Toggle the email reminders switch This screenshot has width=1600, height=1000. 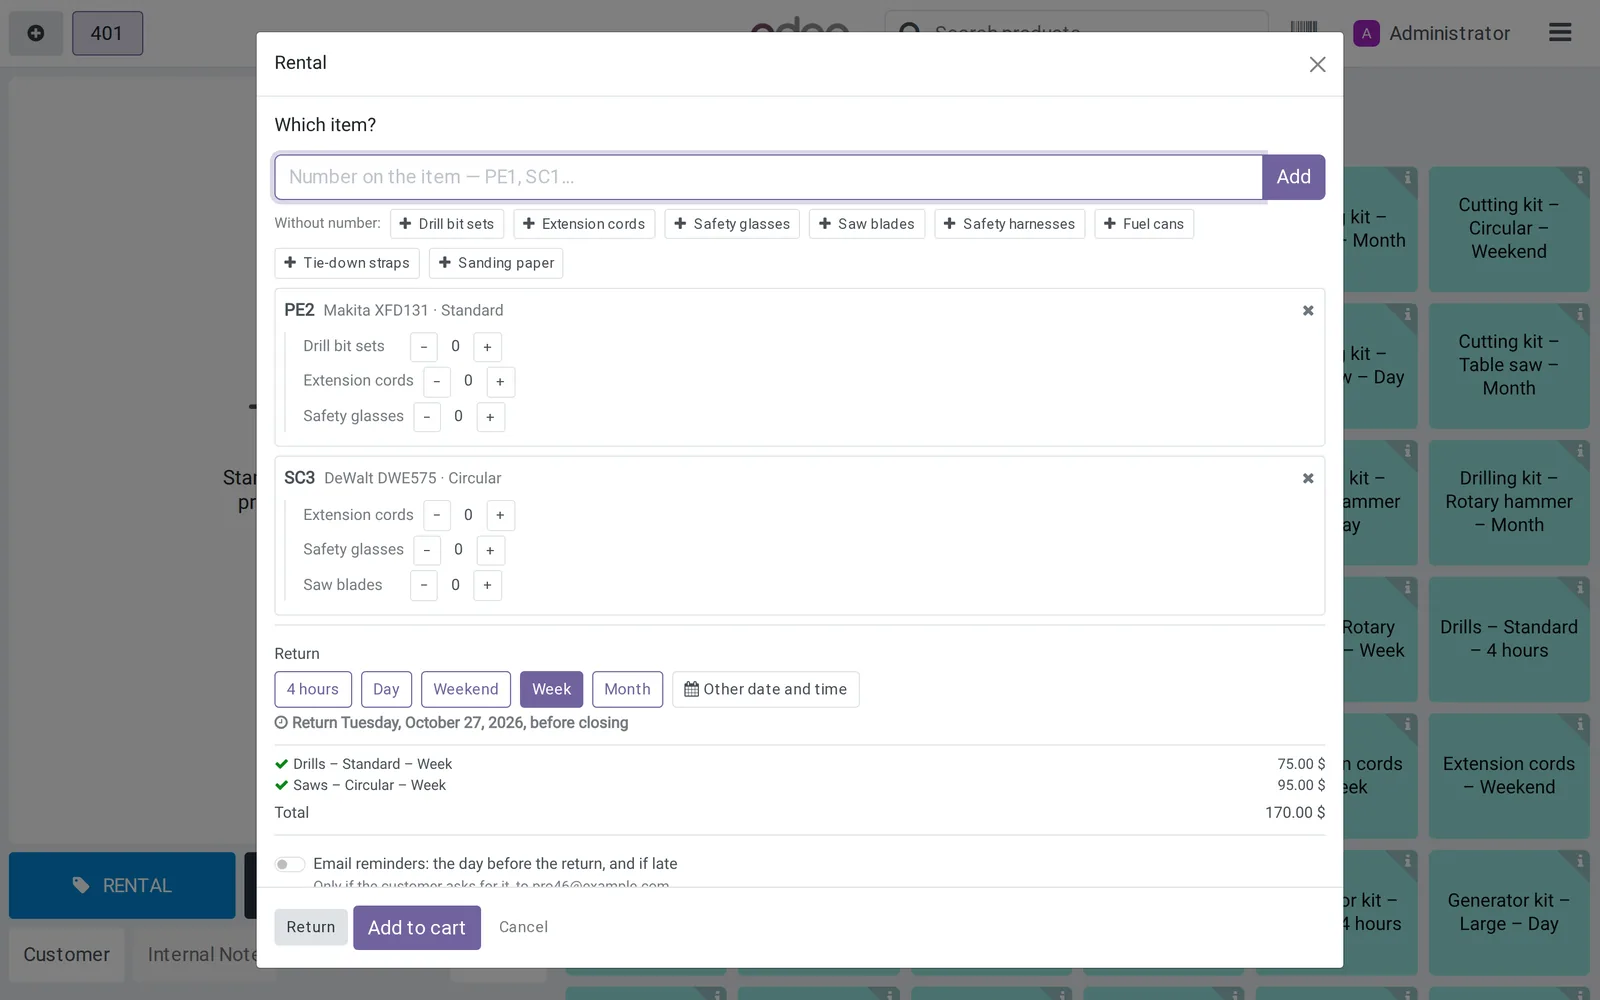click(x=290, y=864)
